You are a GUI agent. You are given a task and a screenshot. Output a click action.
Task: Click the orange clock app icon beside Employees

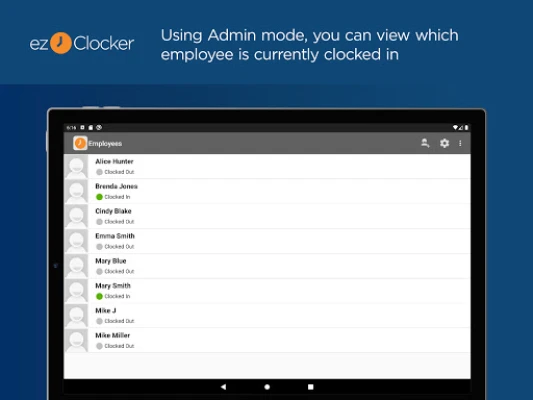point(80,143)
